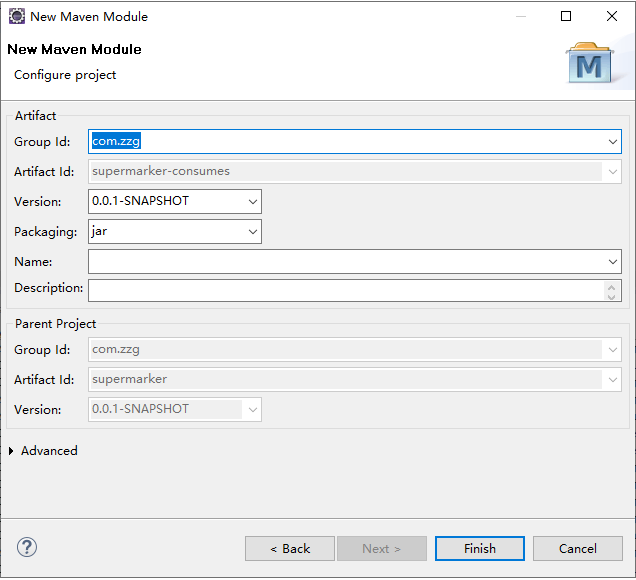The width and height of the screenshot is (636, 580).
Task: Click the jar Packaging field
Action: point(175,232)
